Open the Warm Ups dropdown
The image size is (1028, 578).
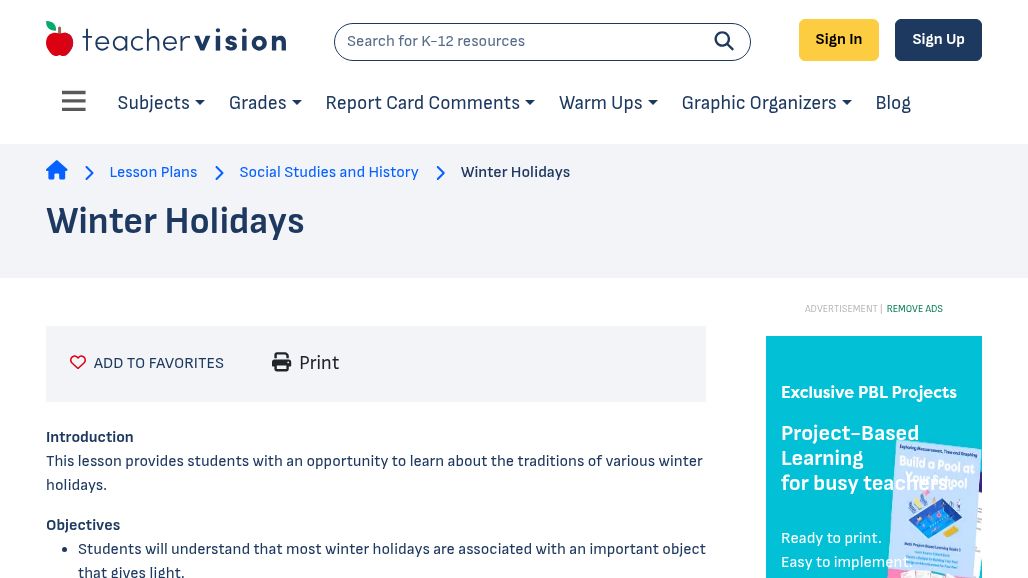click(608, 103)
